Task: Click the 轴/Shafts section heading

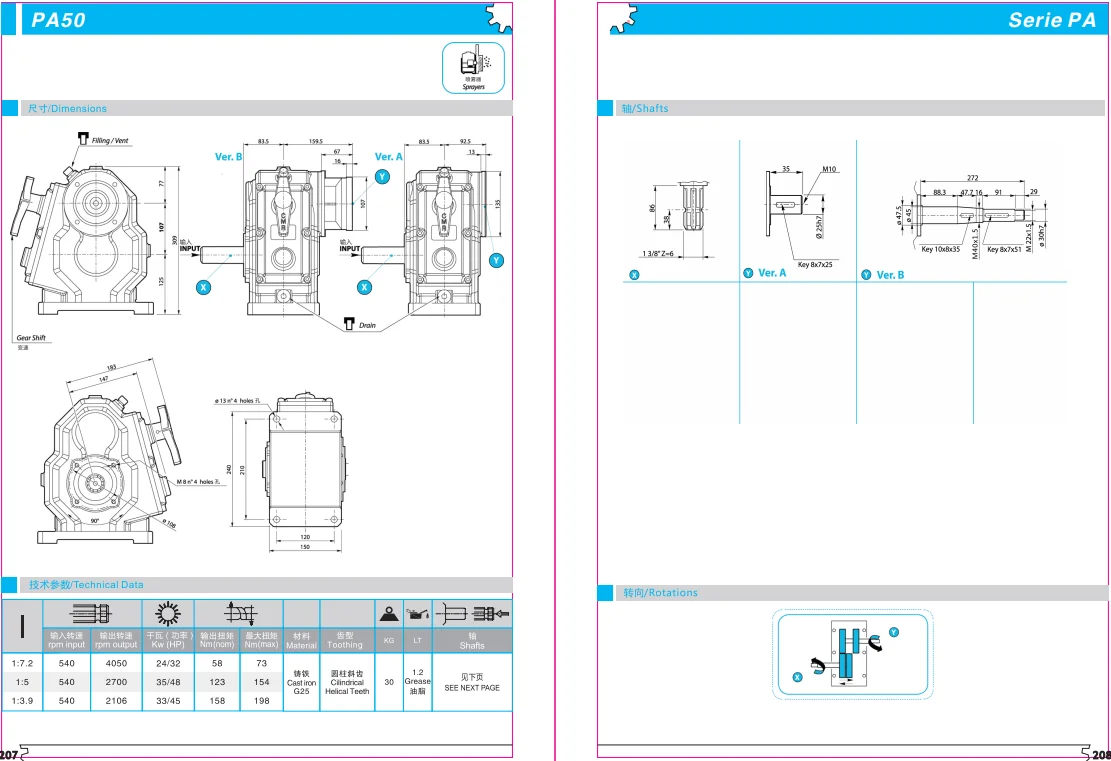Action: 644,108
